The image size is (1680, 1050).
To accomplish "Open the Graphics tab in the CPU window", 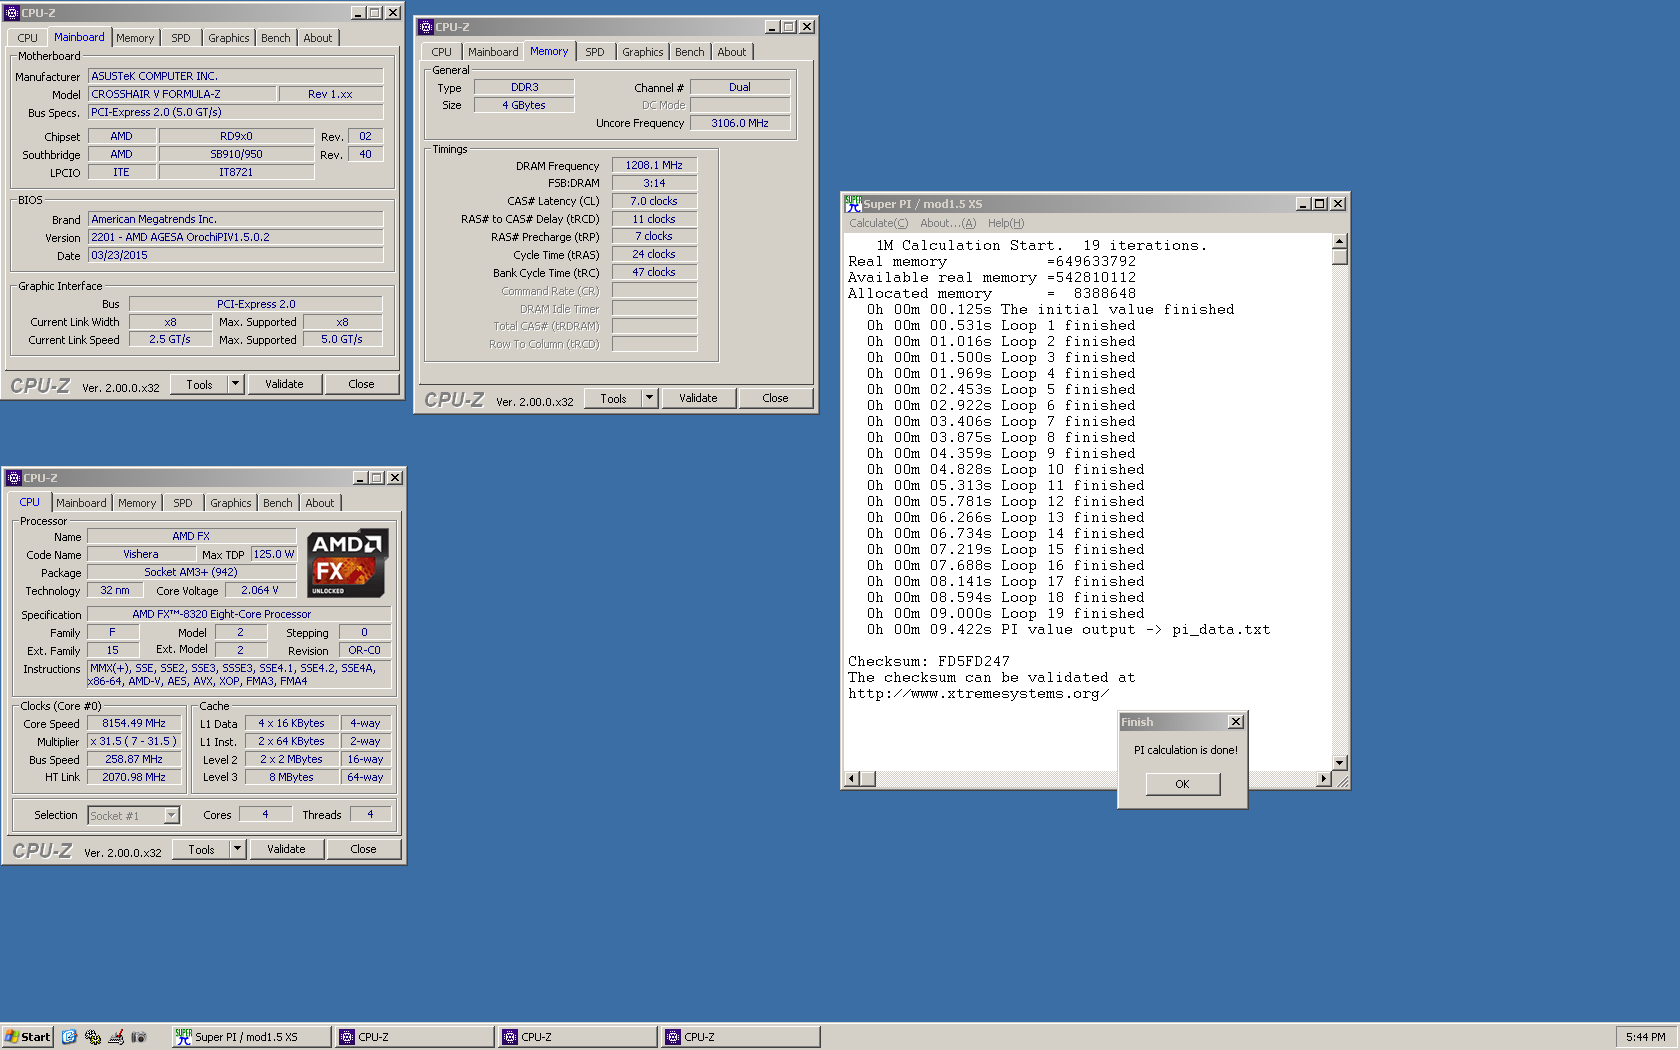I will [x=231, y=503].
